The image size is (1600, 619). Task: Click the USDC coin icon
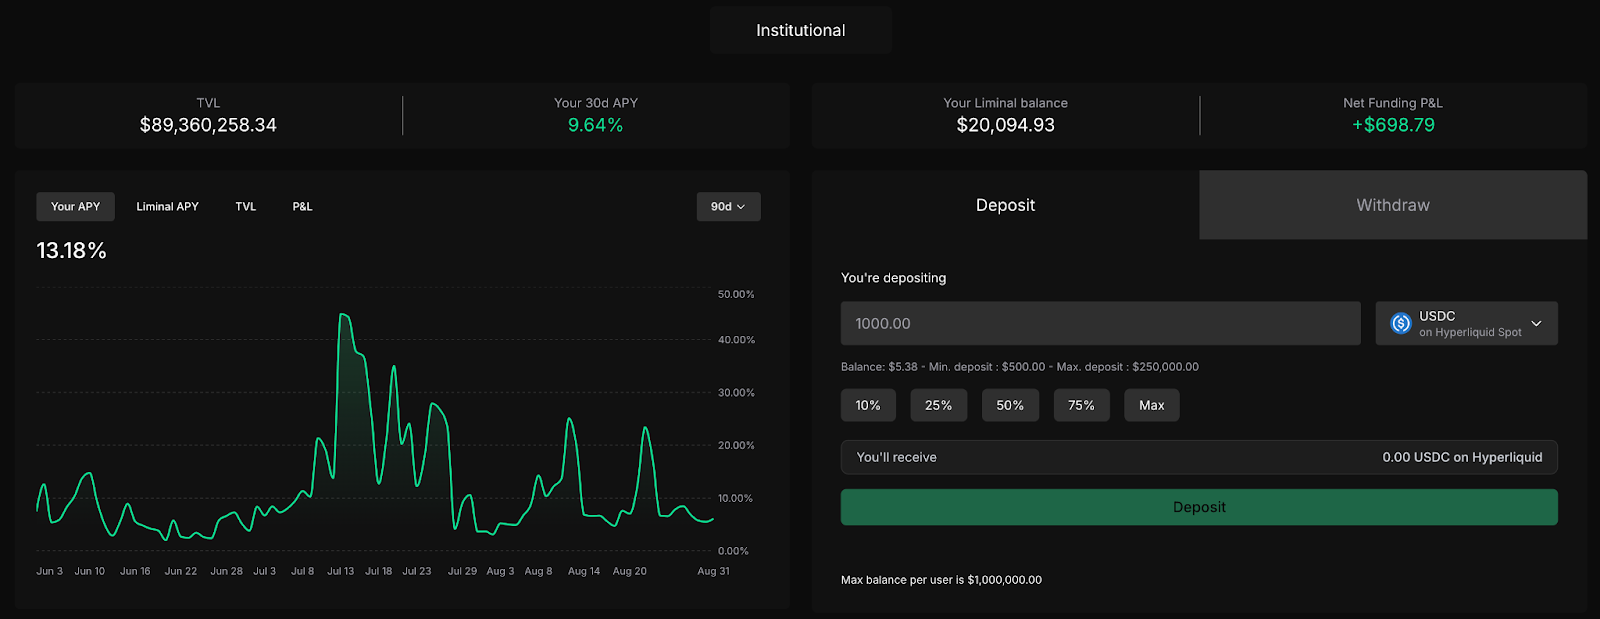[x=1401, y=323]
